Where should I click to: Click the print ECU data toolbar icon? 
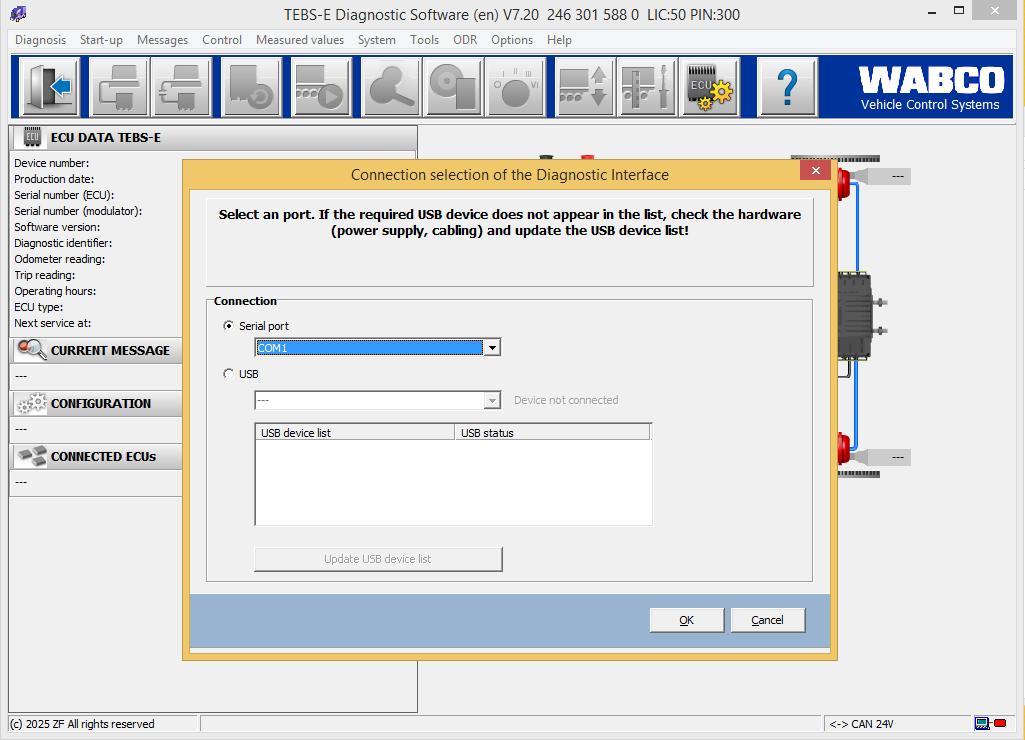(118, 87)
